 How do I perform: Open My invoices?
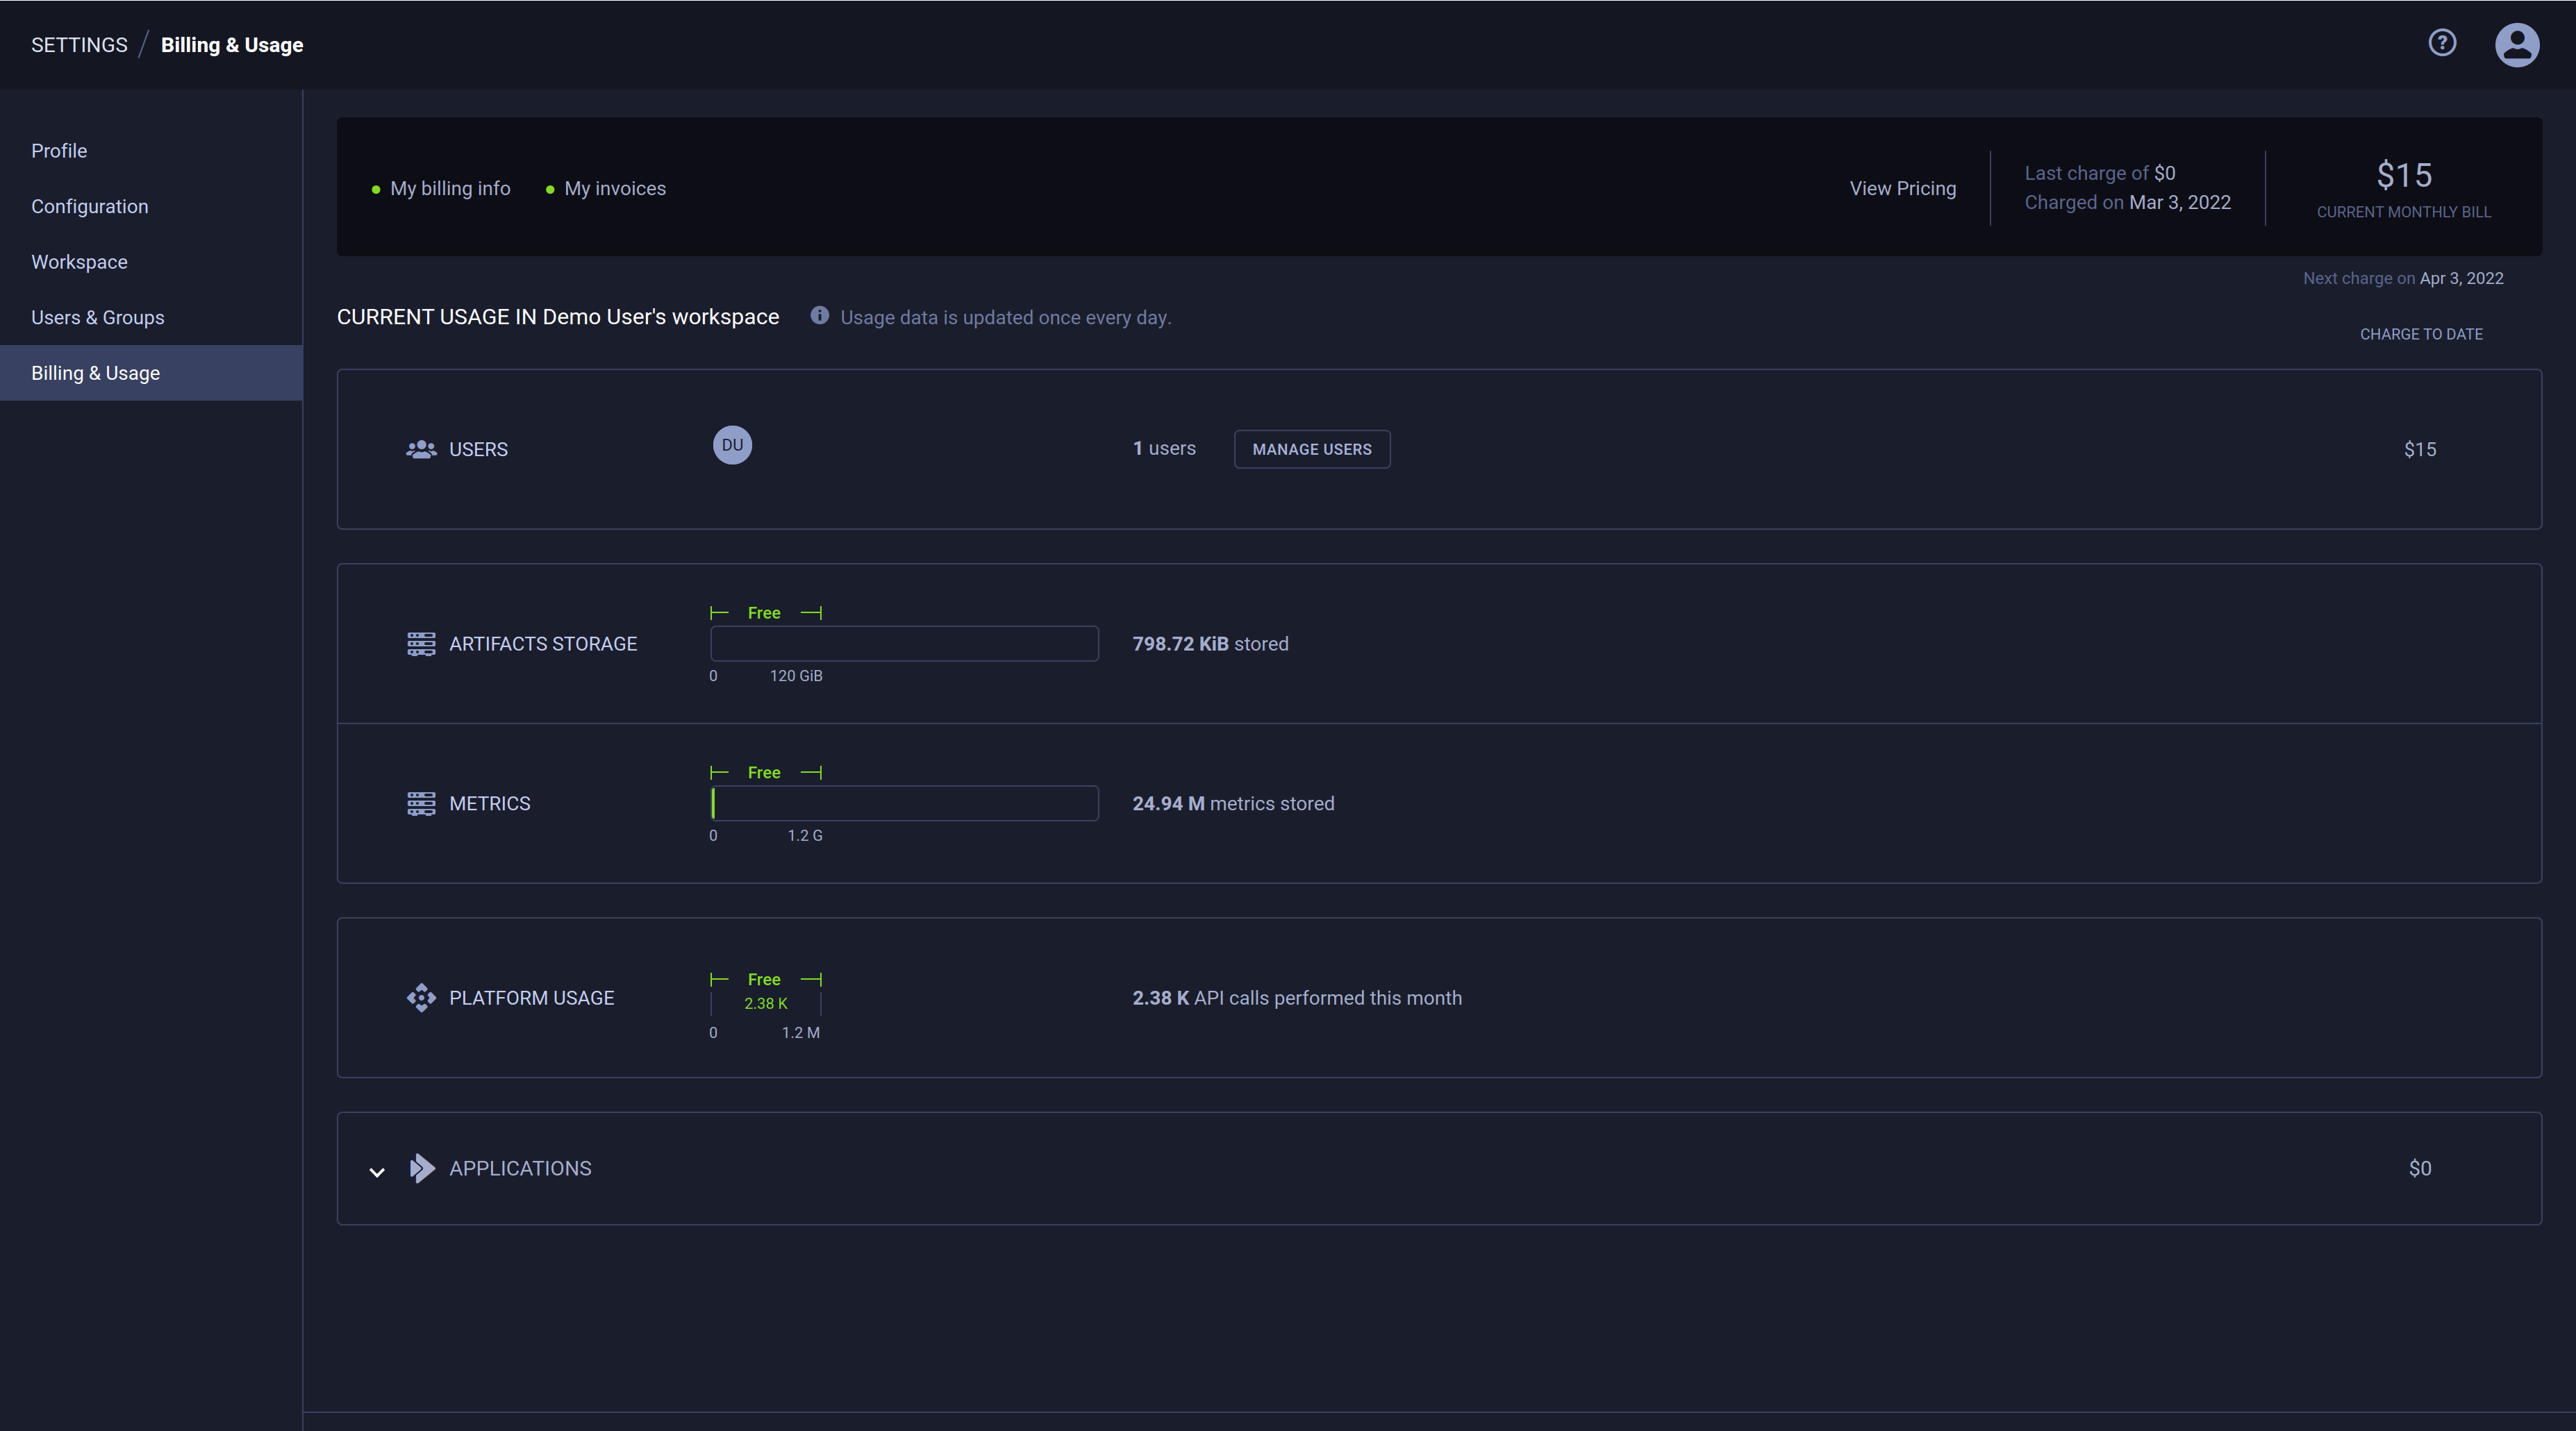(615, 188)
